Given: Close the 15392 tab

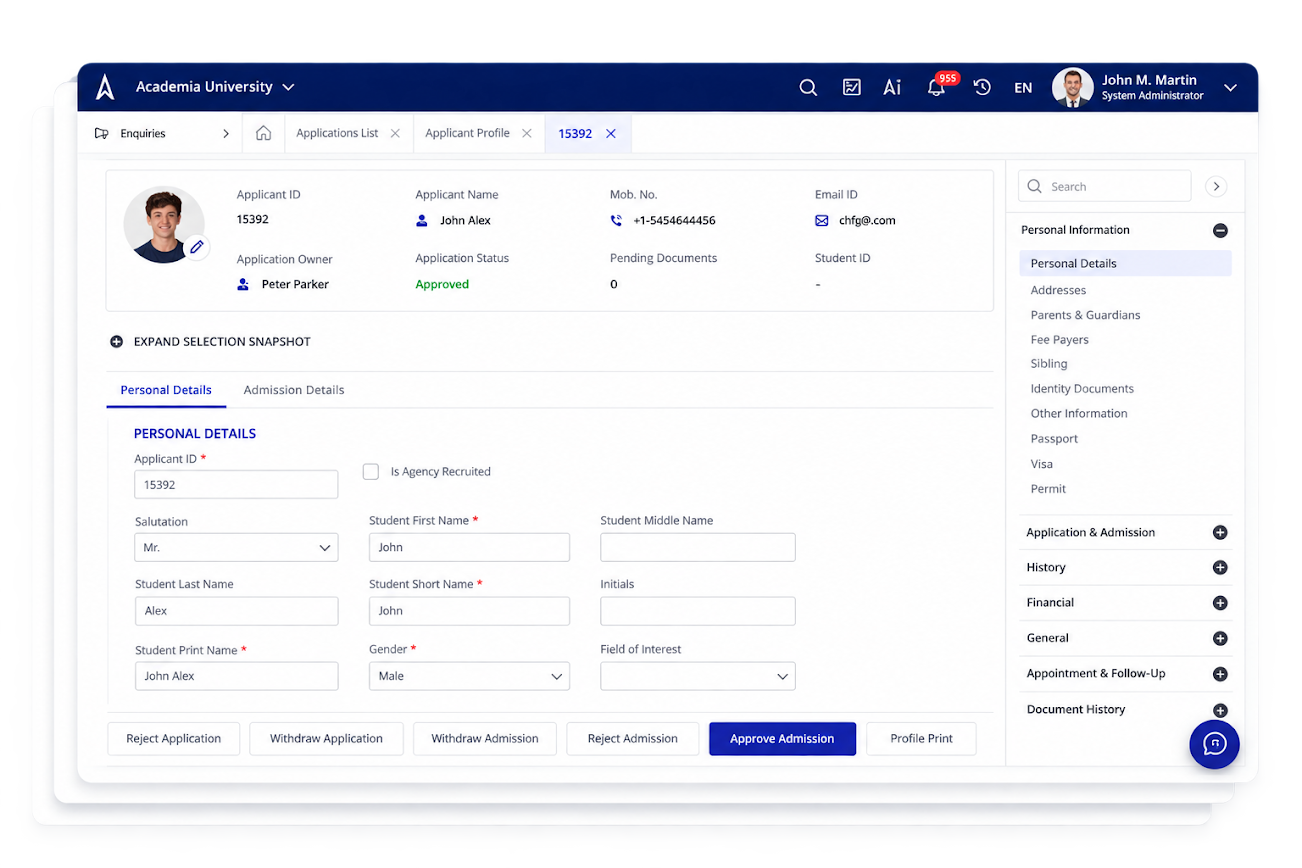Looking at the screenshot, I should [611, 134].
